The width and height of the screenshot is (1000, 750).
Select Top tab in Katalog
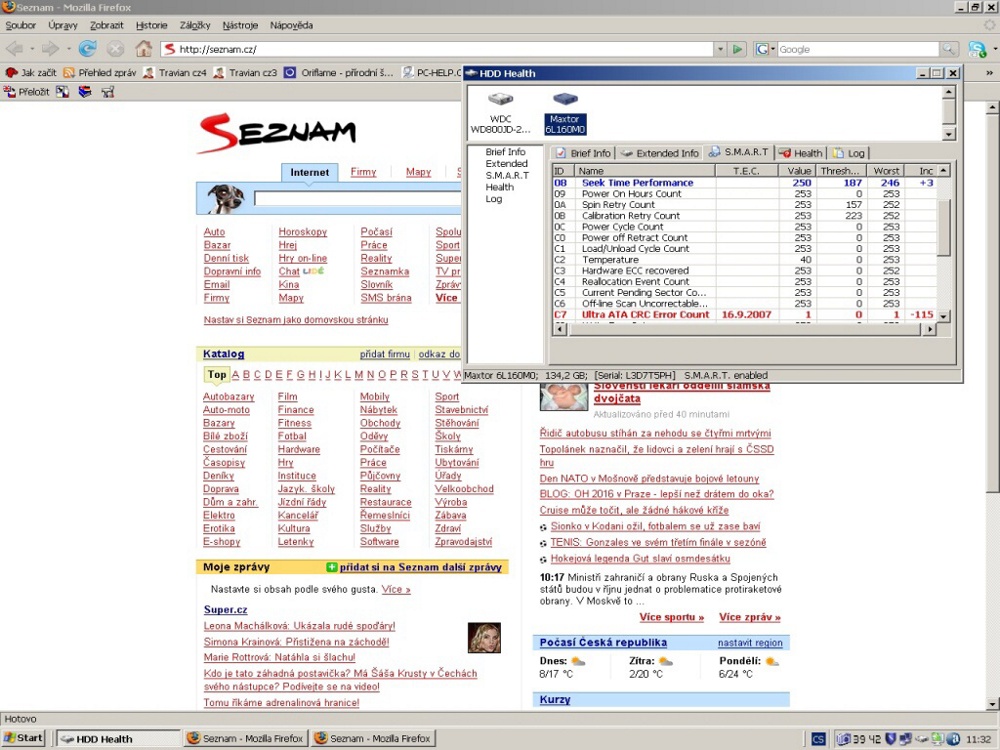[x=217, y=375]
